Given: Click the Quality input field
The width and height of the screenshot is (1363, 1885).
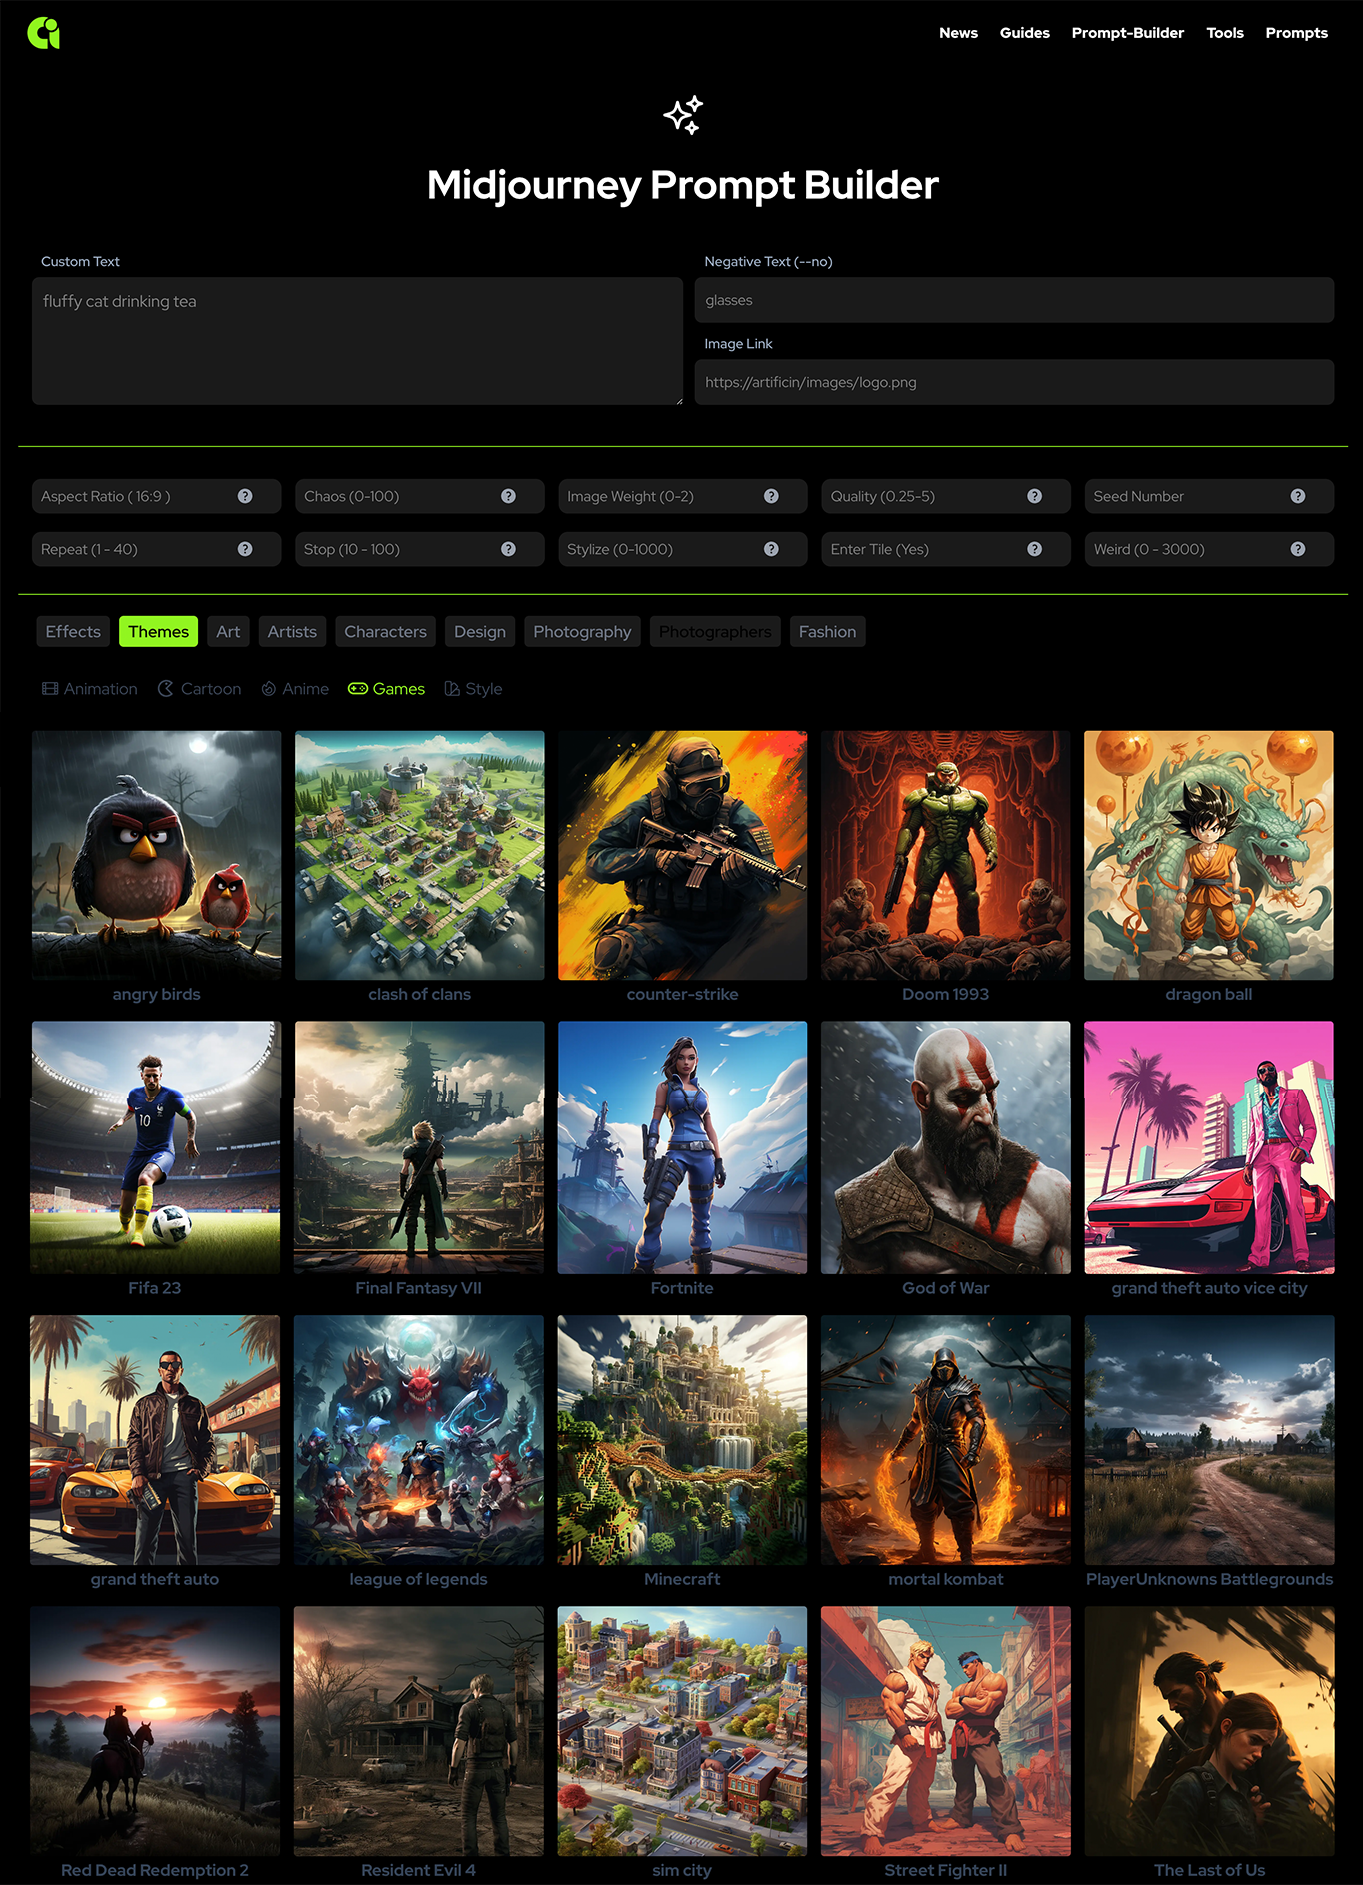Looking at the screenshot, I should 945,496.
